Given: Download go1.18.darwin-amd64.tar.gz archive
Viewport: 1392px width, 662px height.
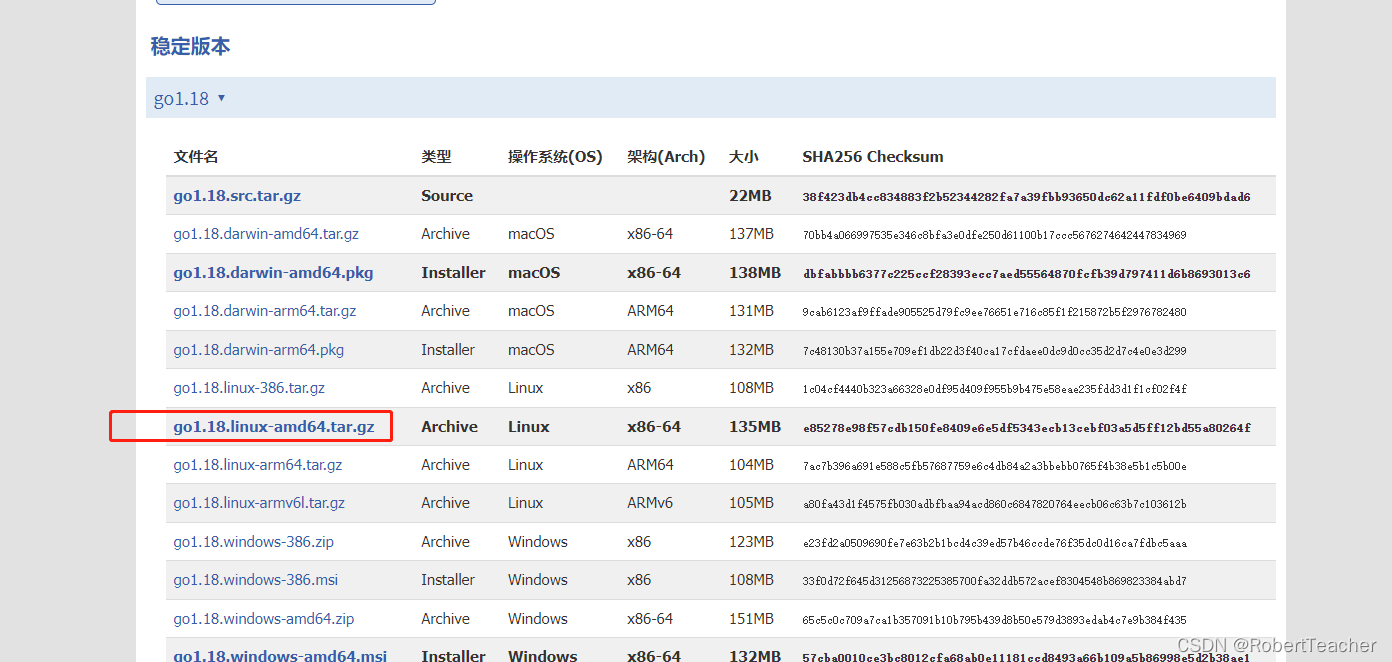Looking at the screenshot, I should (266, 234).
